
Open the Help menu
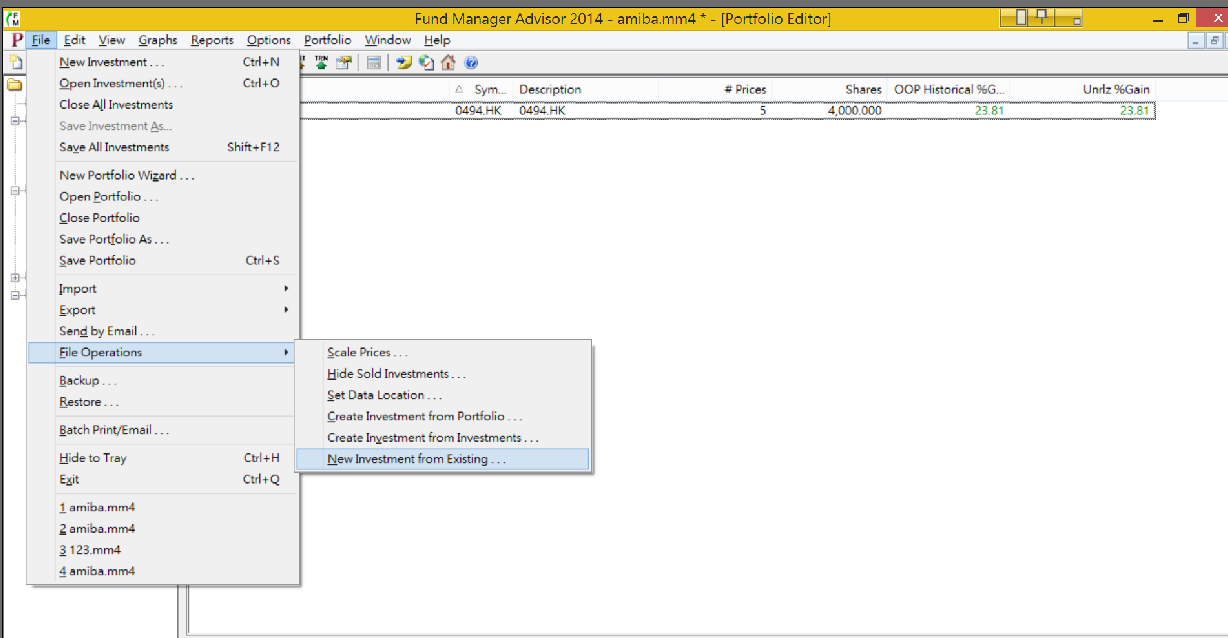pyautogui.click(x=437, y=40)
